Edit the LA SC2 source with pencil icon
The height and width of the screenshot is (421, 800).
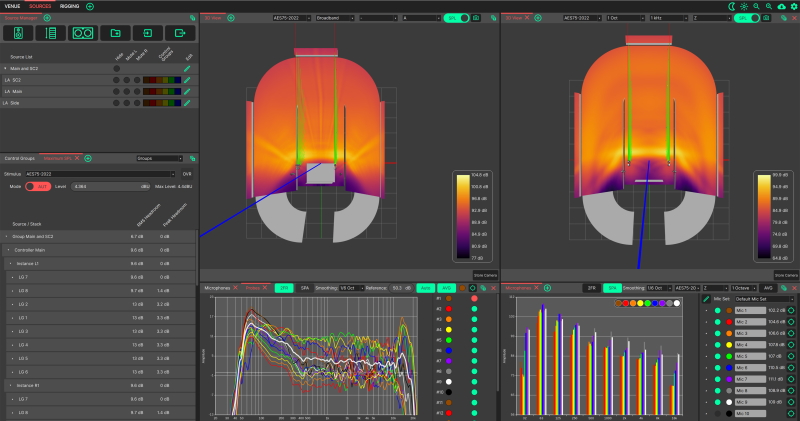(x=187, y=79)
